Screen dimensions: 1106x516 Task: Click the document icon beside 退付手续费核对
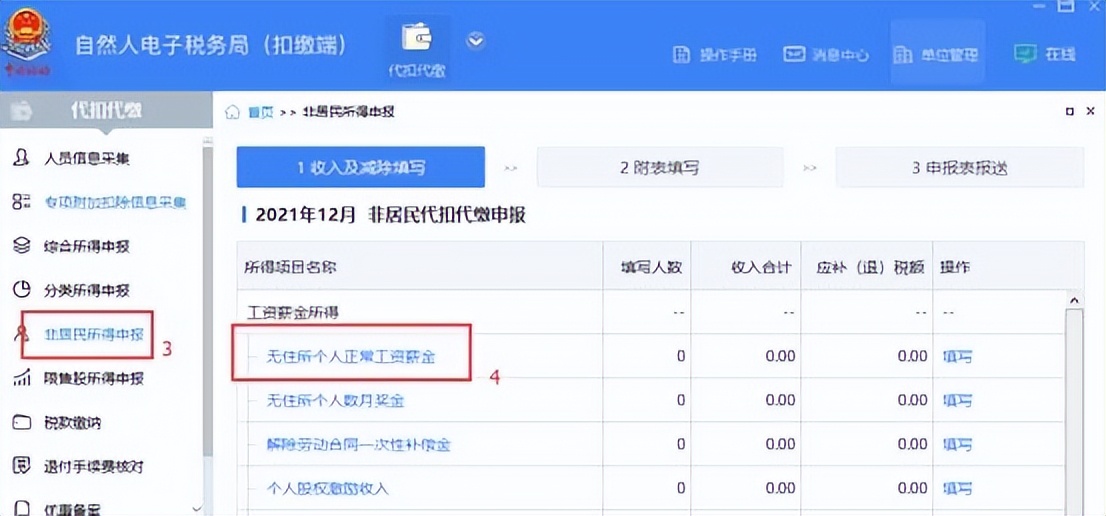pos(22,466)
